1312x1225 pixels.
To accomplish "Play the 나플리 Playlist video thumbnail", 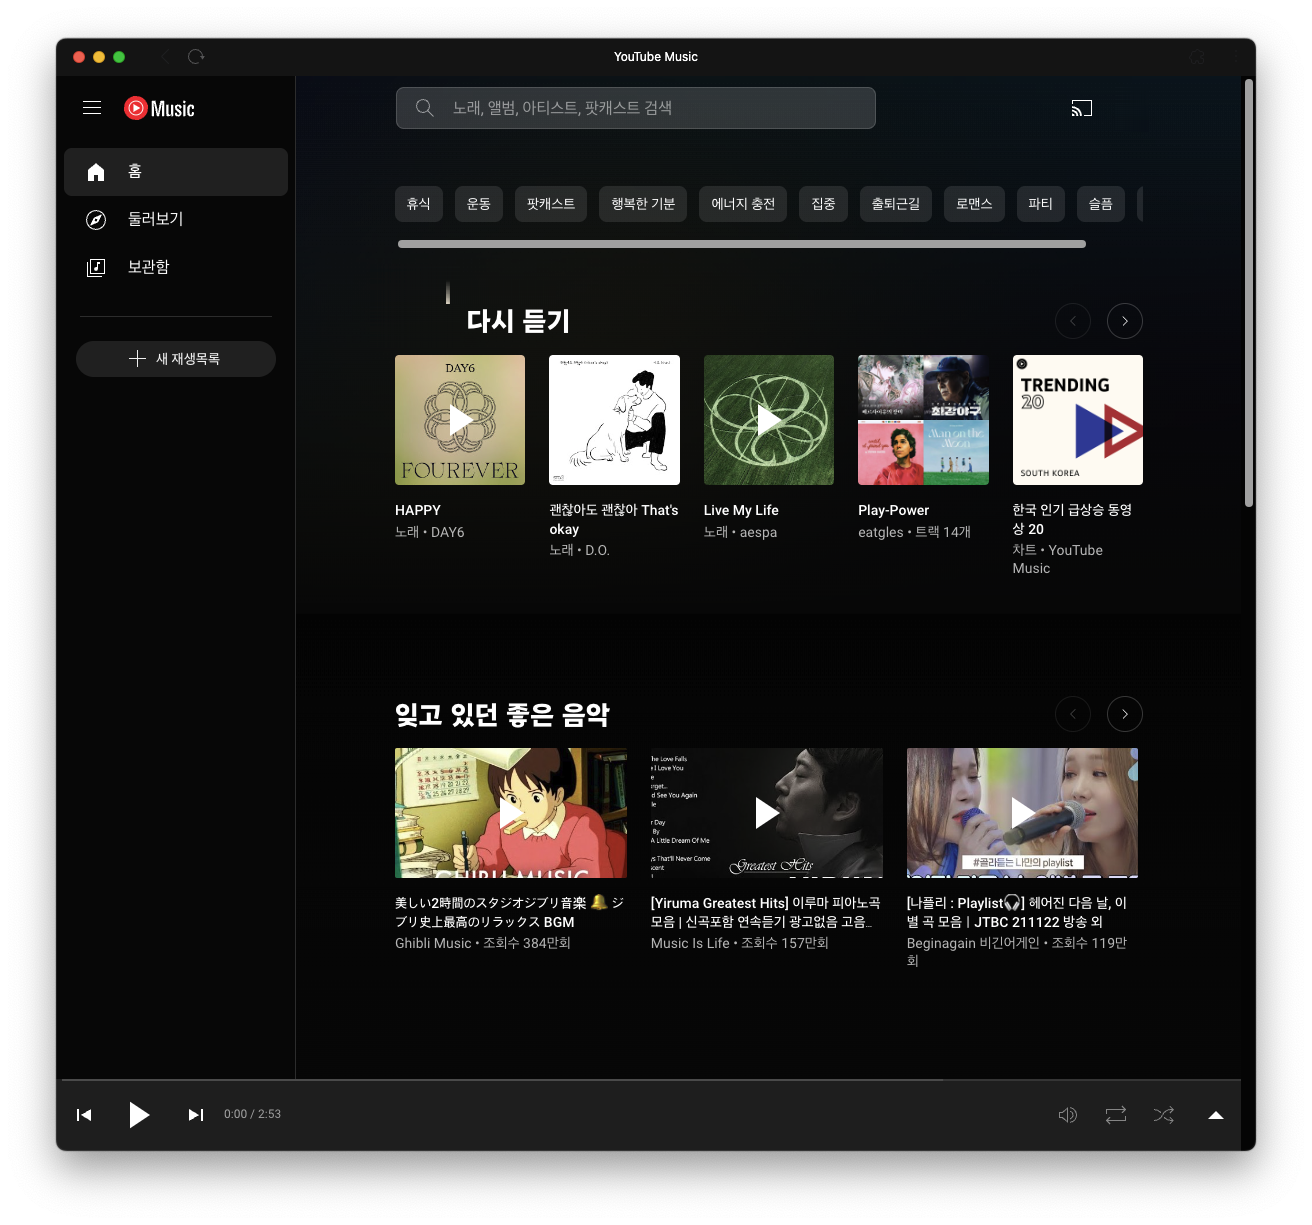I will (1022, 813).
